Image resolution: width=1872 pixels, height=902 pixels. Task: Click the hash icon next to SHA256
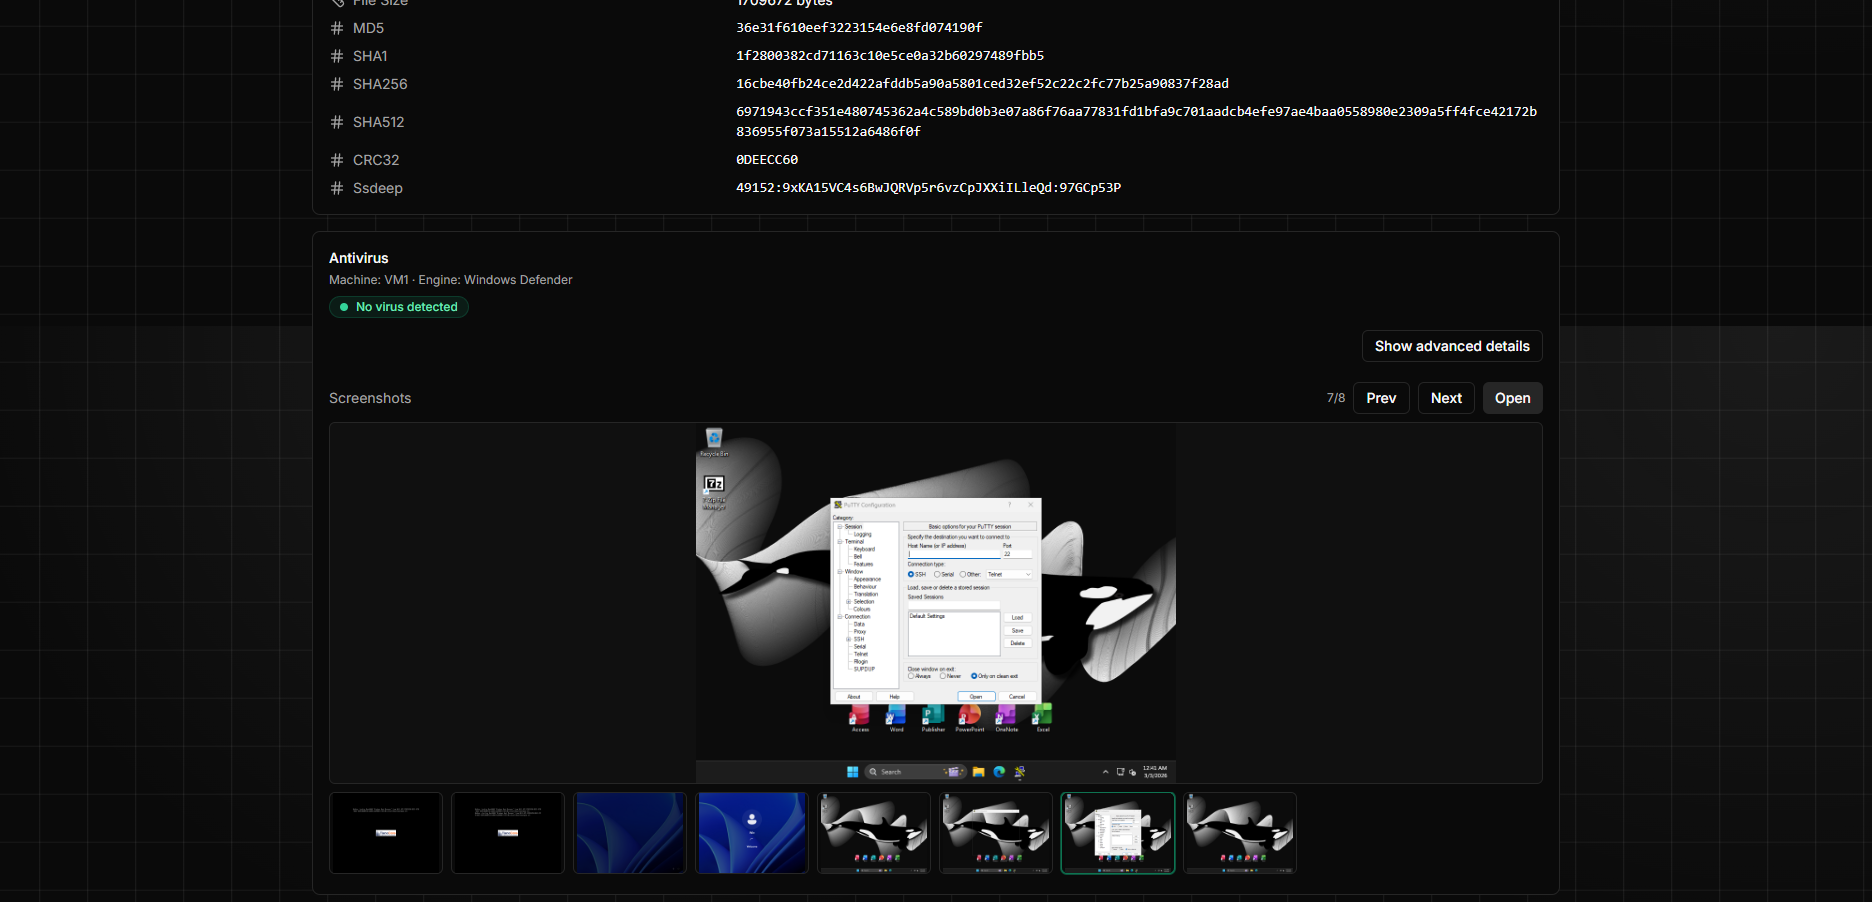(337, 84)
